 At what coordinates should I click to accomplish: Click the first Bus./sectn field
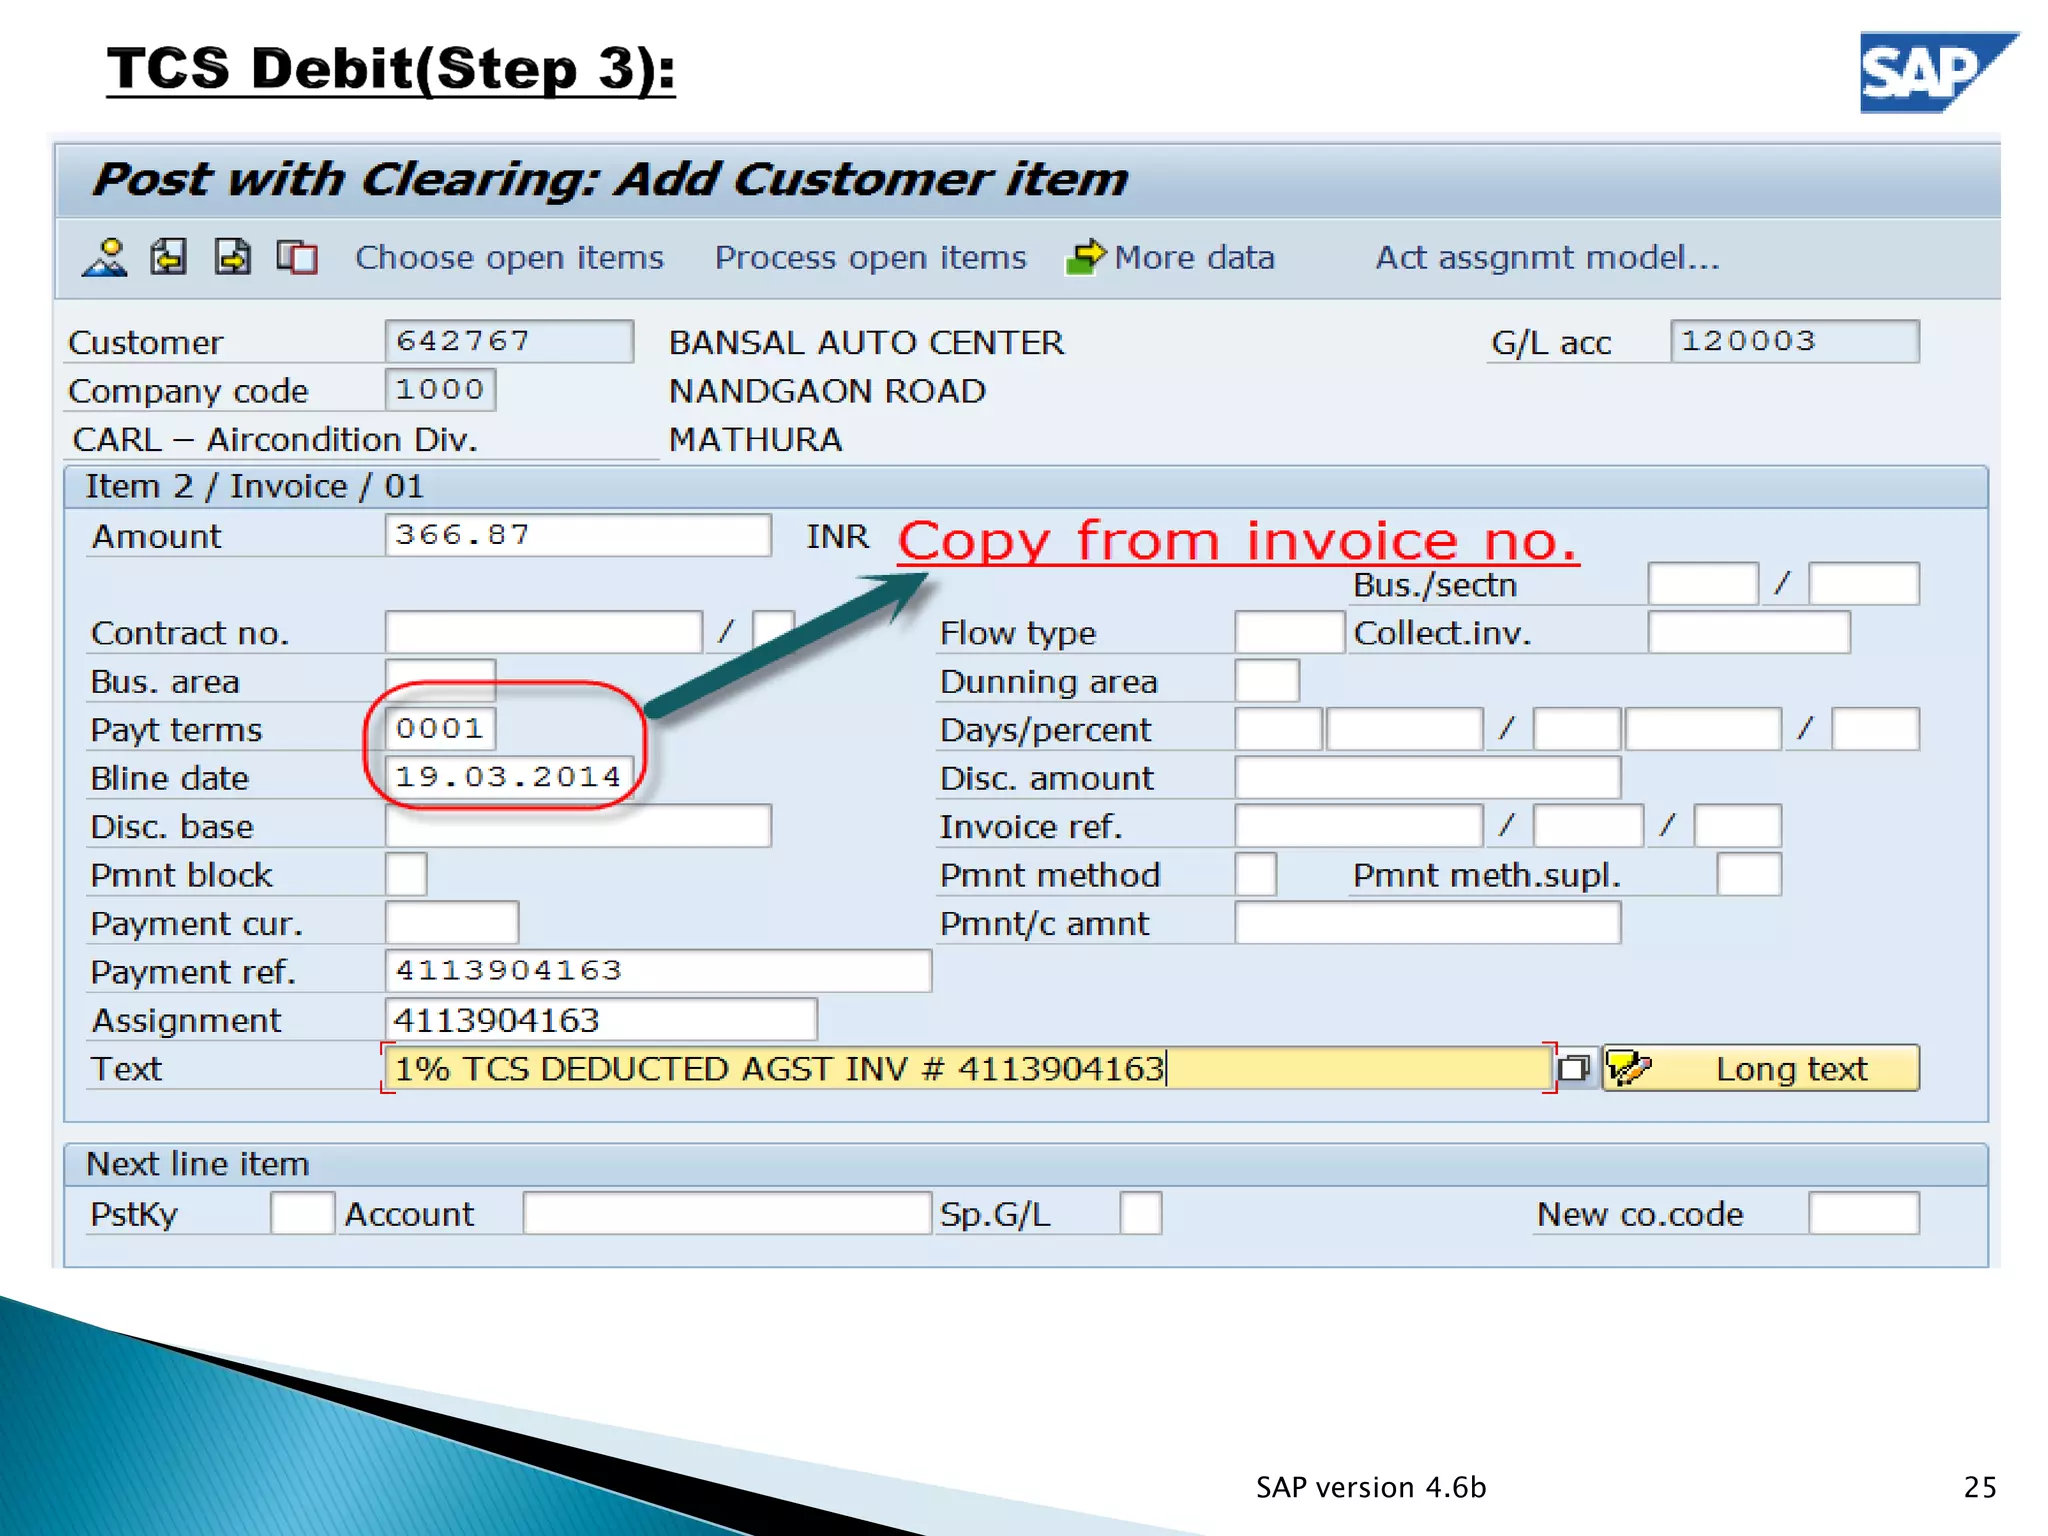(x=1703, y=584)
